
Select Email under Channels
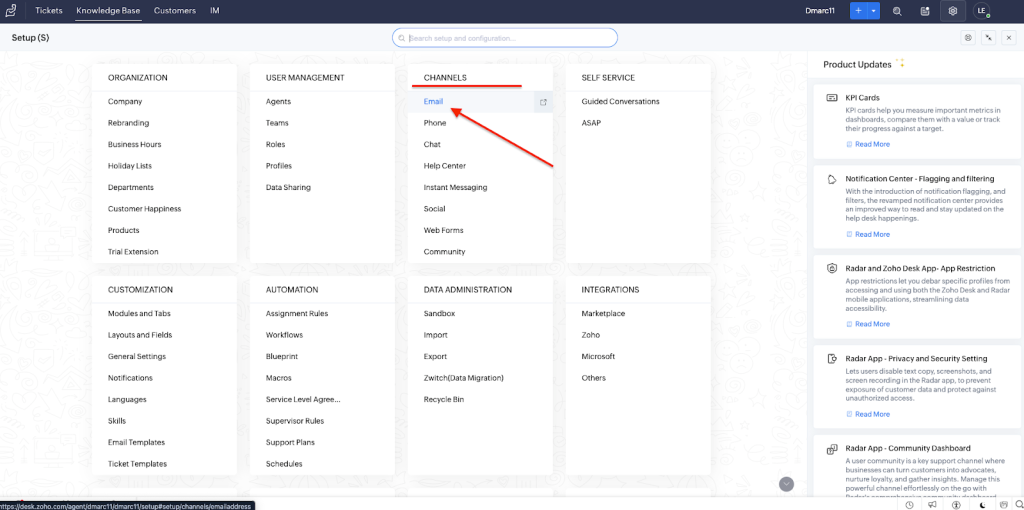point(433,102)
